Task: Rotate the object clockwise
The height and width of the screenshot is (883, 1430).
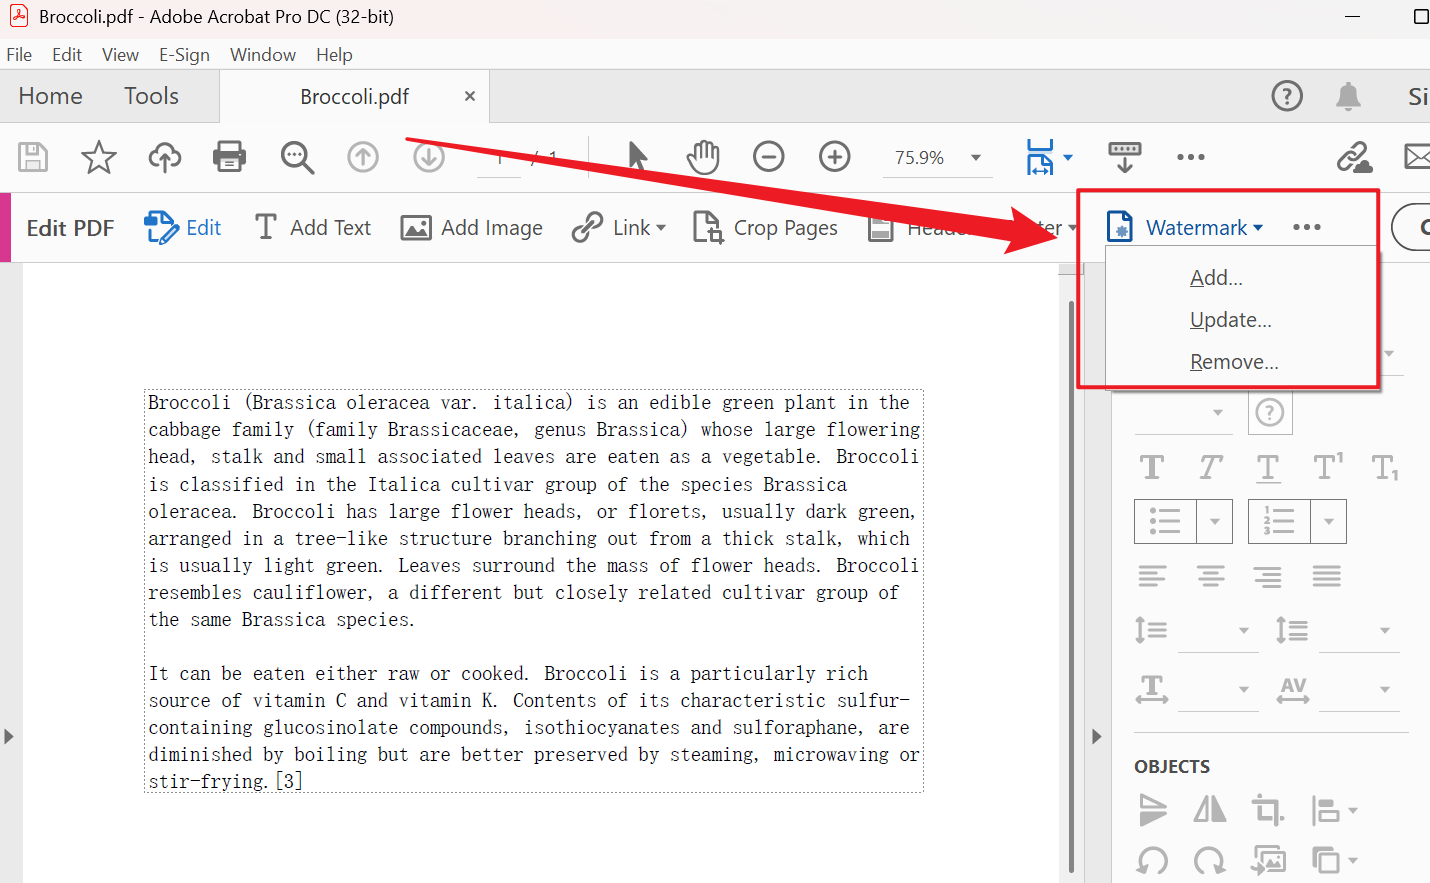Action: (x=1210, y=860)
